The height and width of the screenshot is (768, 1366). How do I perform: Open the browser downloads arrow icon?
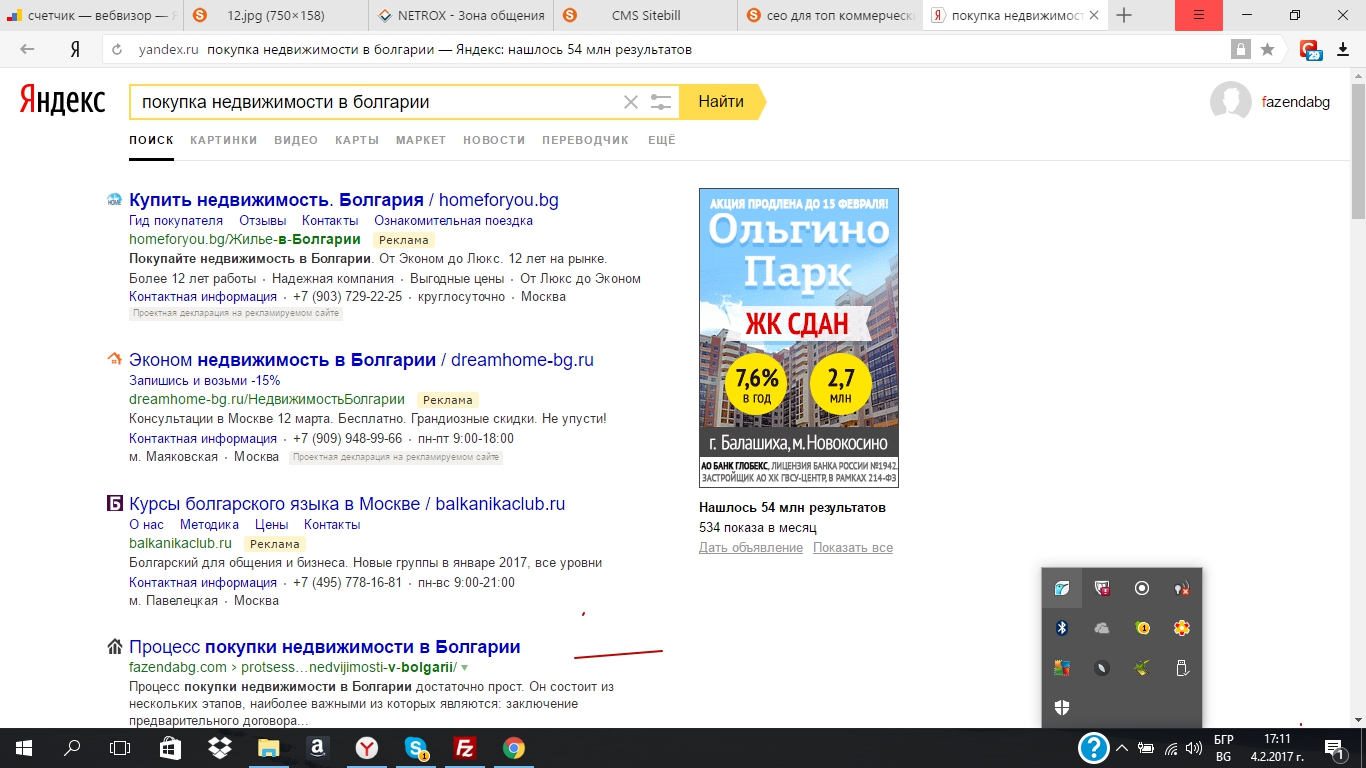1343,49
